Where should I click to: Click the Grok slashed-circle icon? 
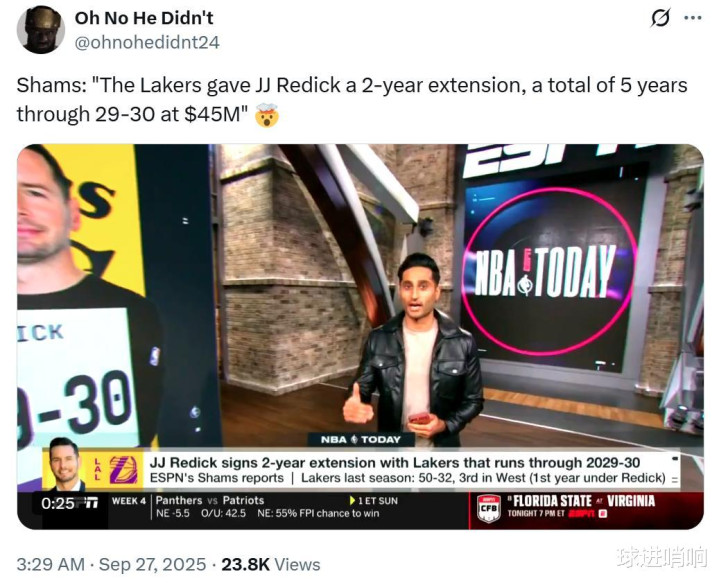(660, 19)
